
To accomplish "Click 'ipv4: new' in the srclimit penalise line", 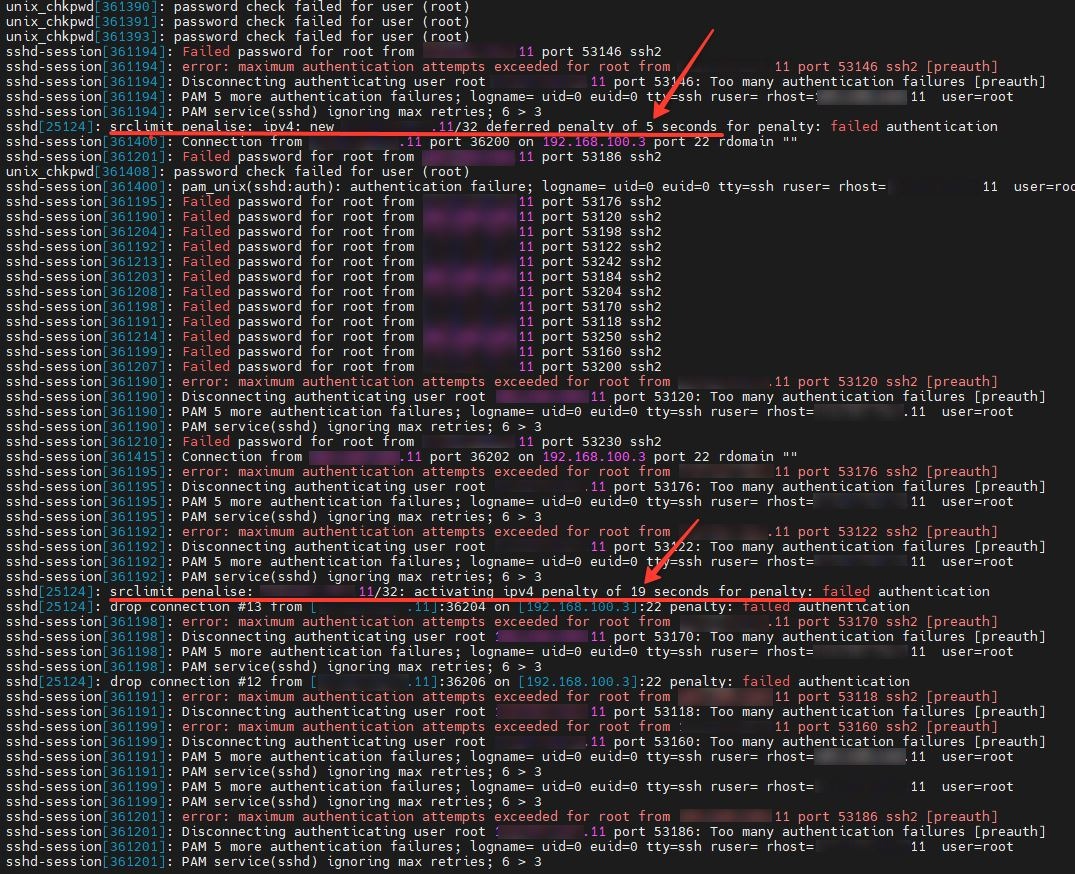I will pyautogui.click(x=298, y=127).
